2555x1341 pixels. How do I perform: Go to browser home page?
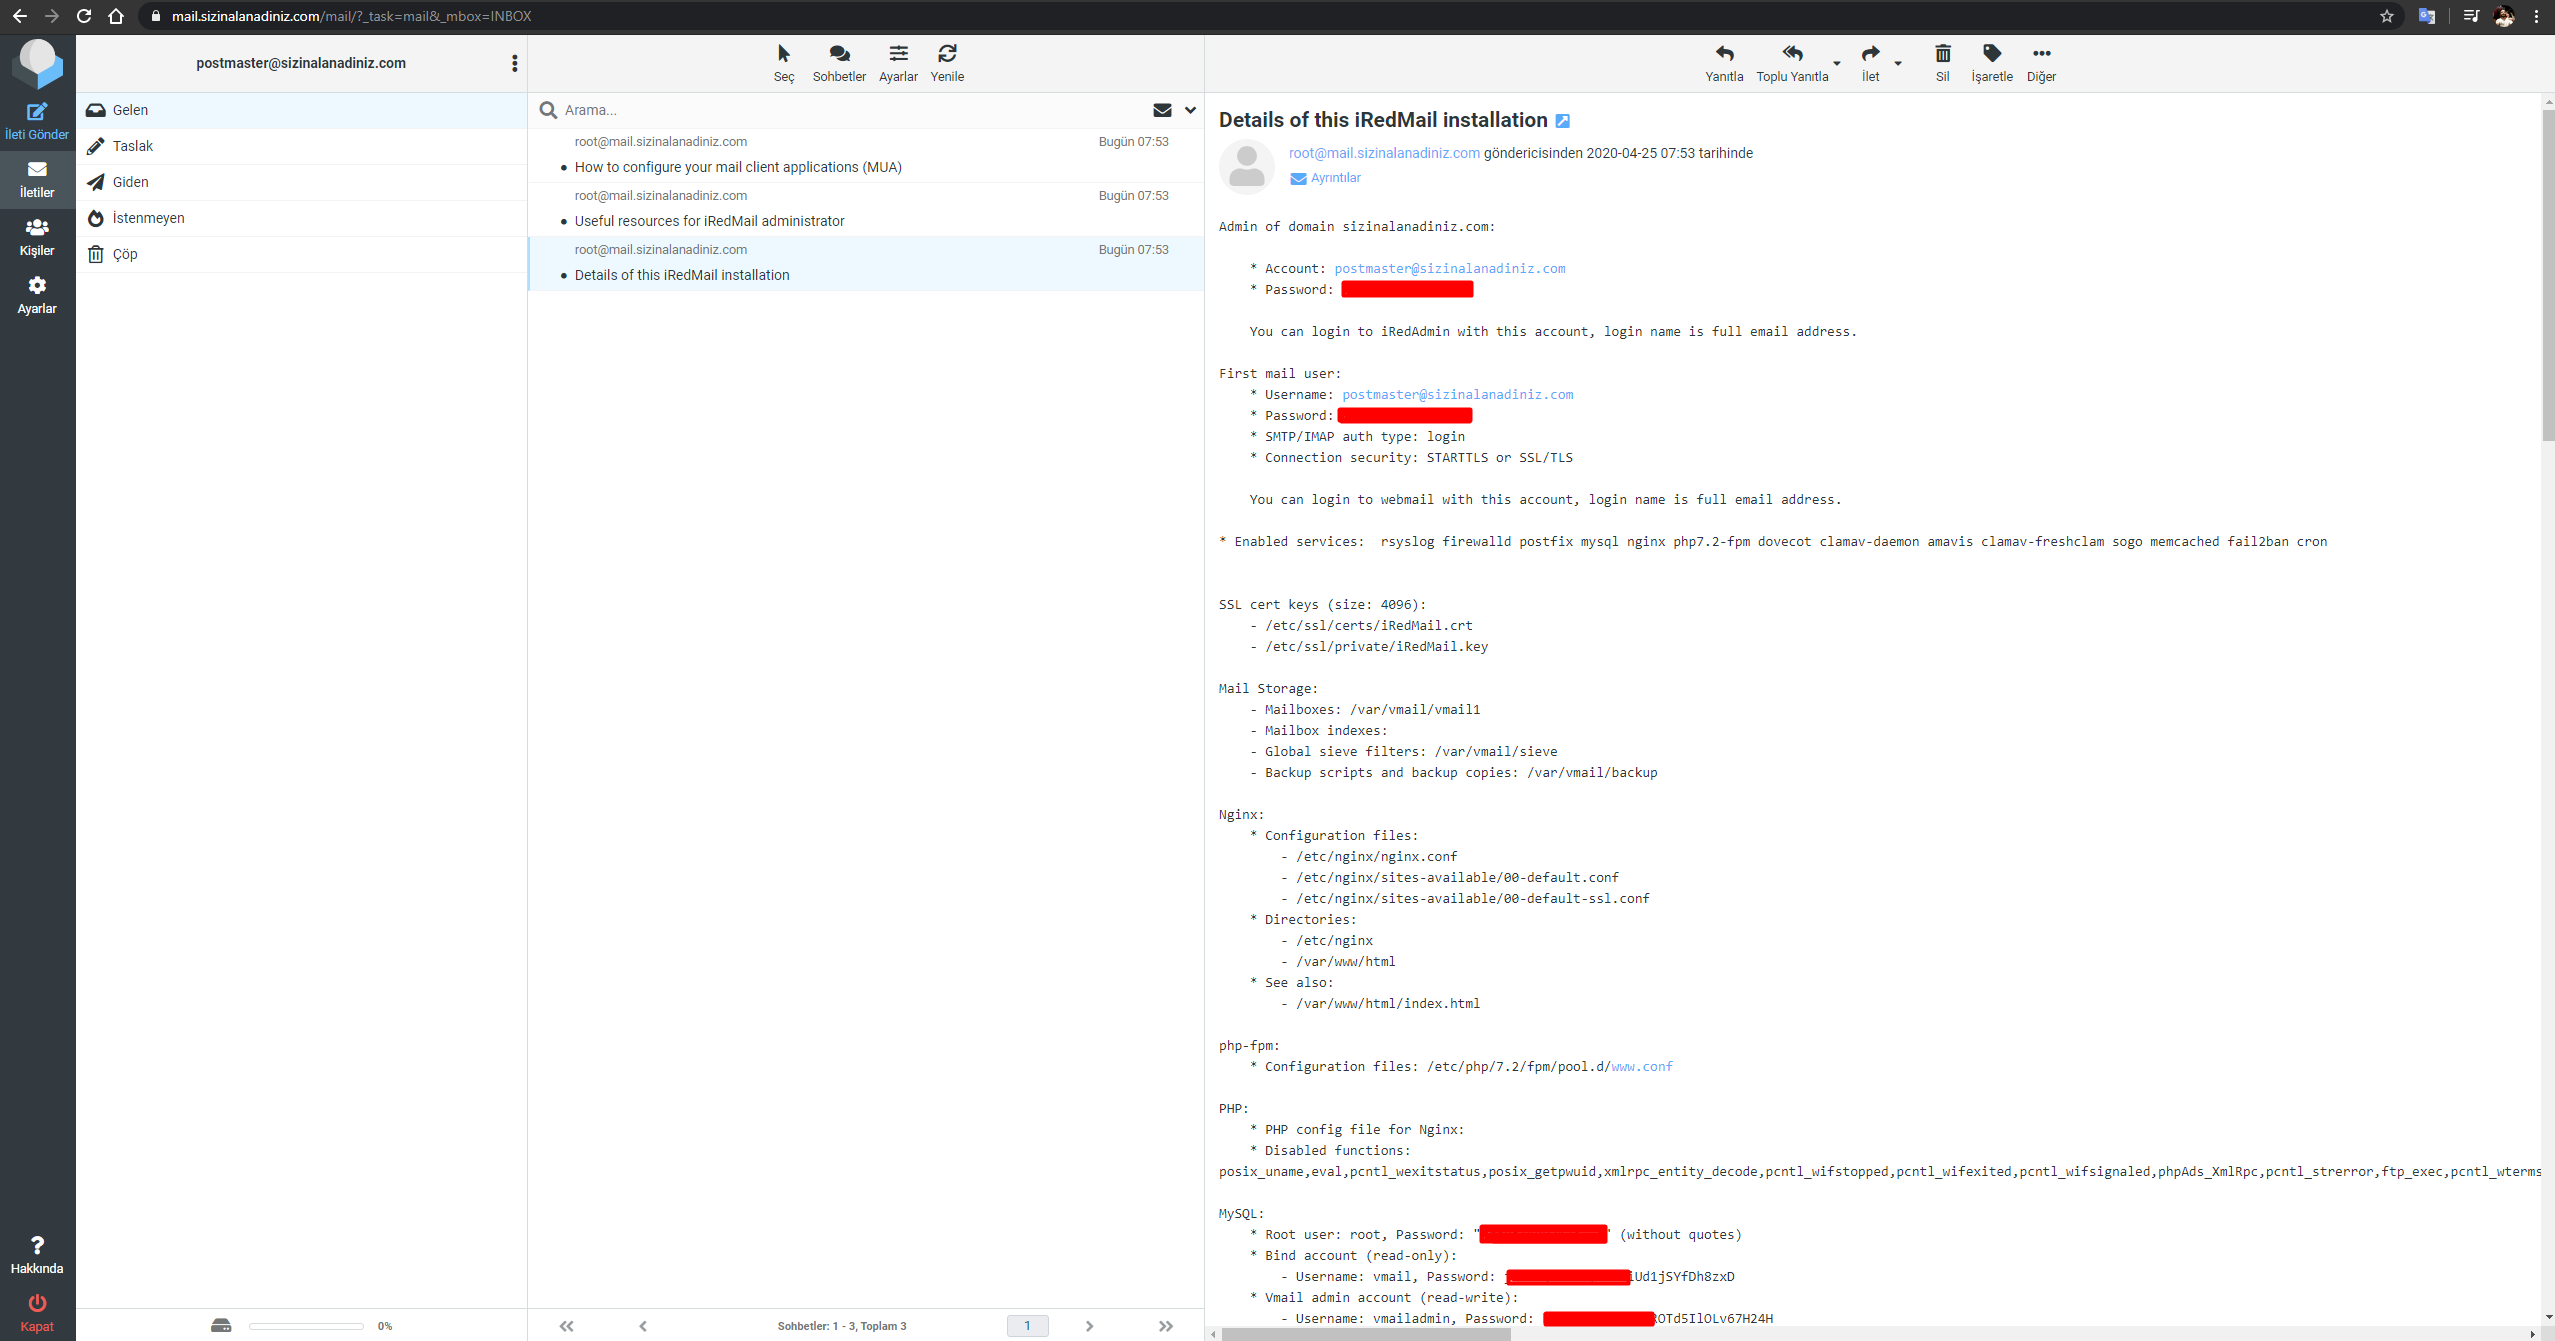click(116, 16)
